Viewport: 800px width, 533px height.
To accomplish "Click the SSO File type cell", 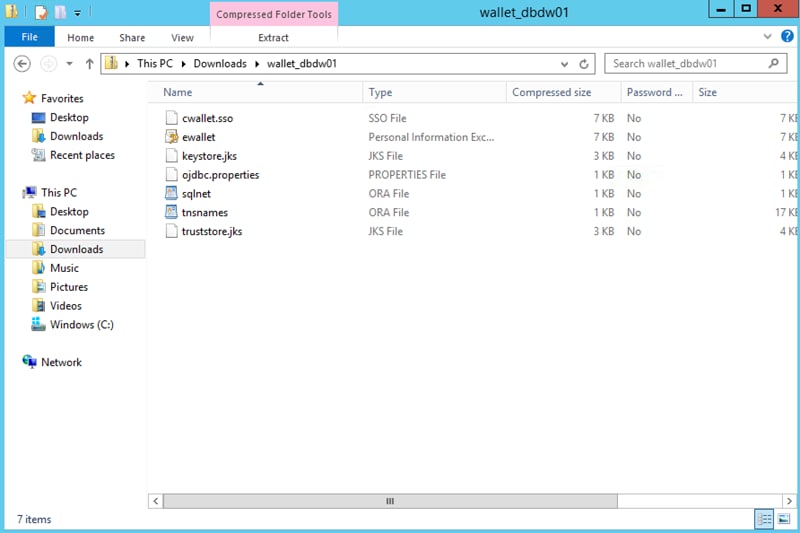I will tap(387, 118).
